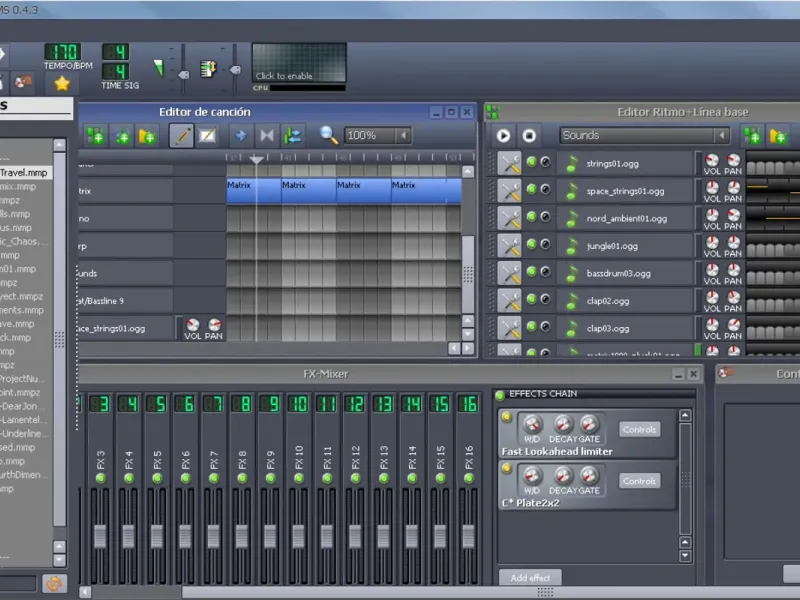Click the magnifier zoom icon in Song Editor
Screen dimensions: 800x600
tap(328, 135)
